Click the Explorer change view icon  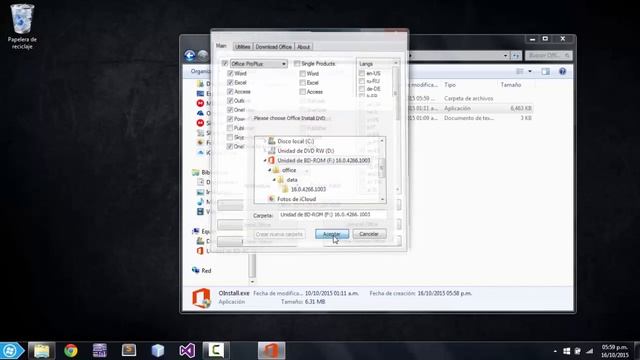(x=520, y=71)
